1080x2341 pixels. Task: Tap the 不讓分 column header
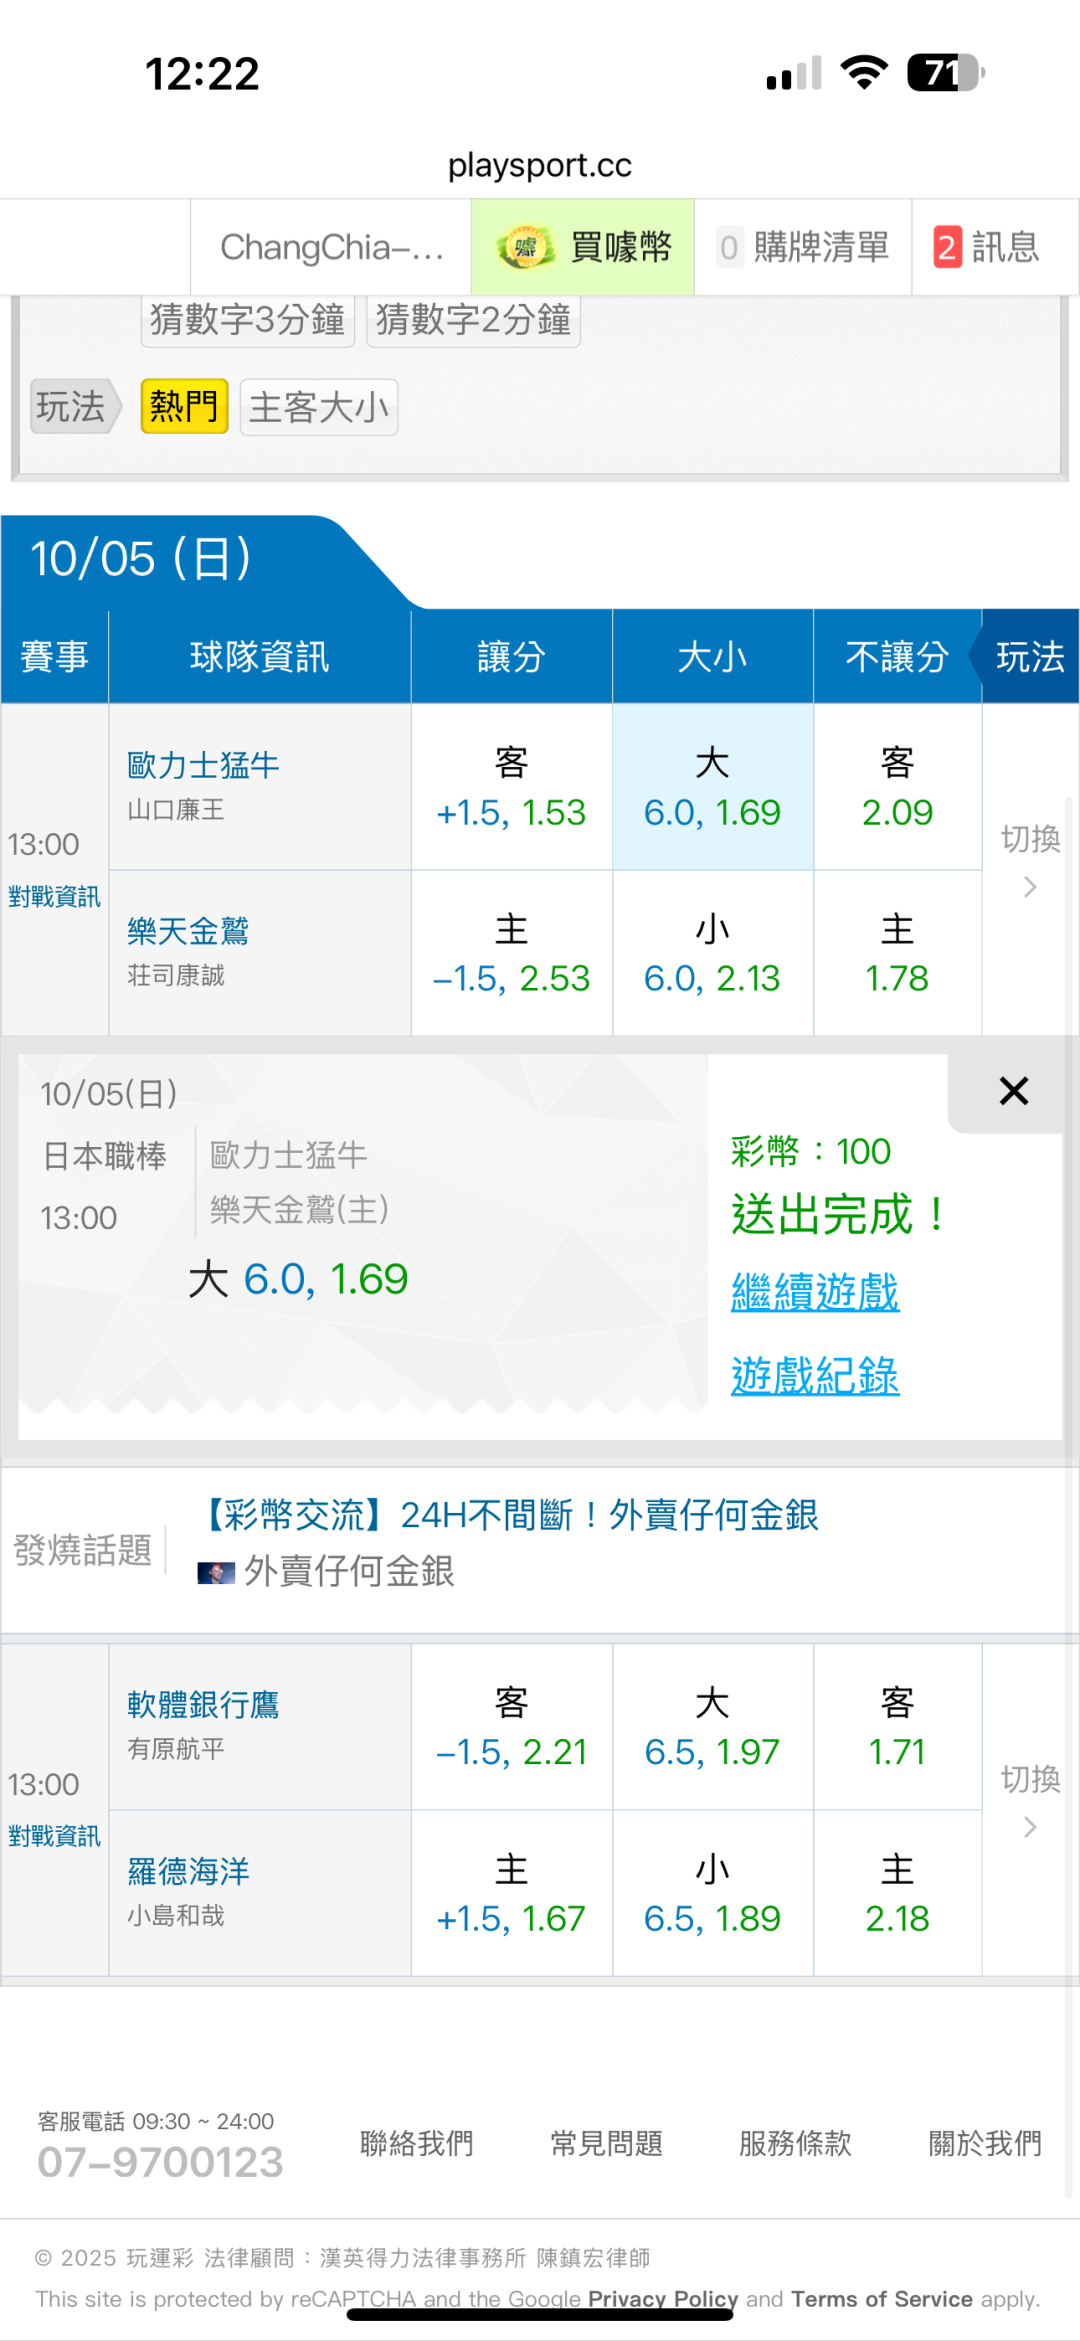coord(897,657)
